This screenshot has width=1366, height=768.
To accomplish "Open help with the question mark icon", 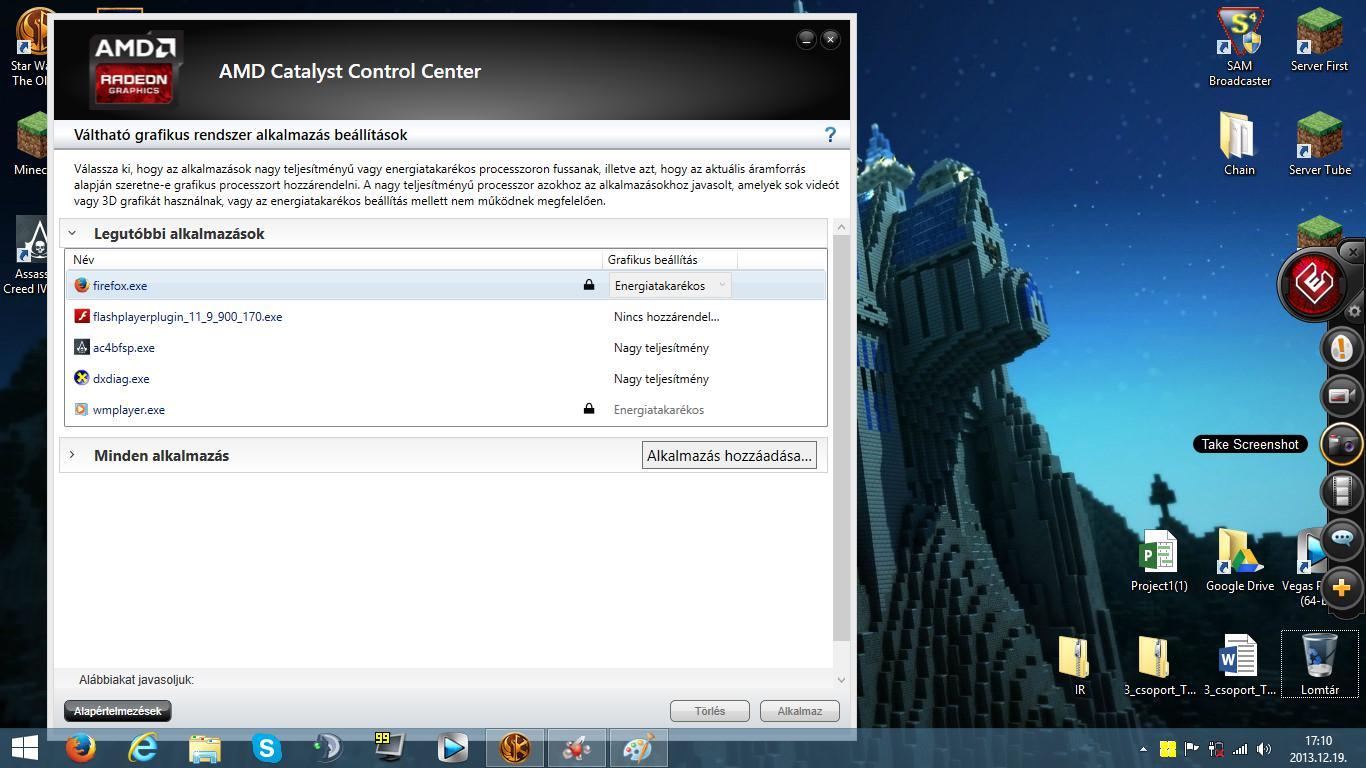I will click(x=829, y=134).
